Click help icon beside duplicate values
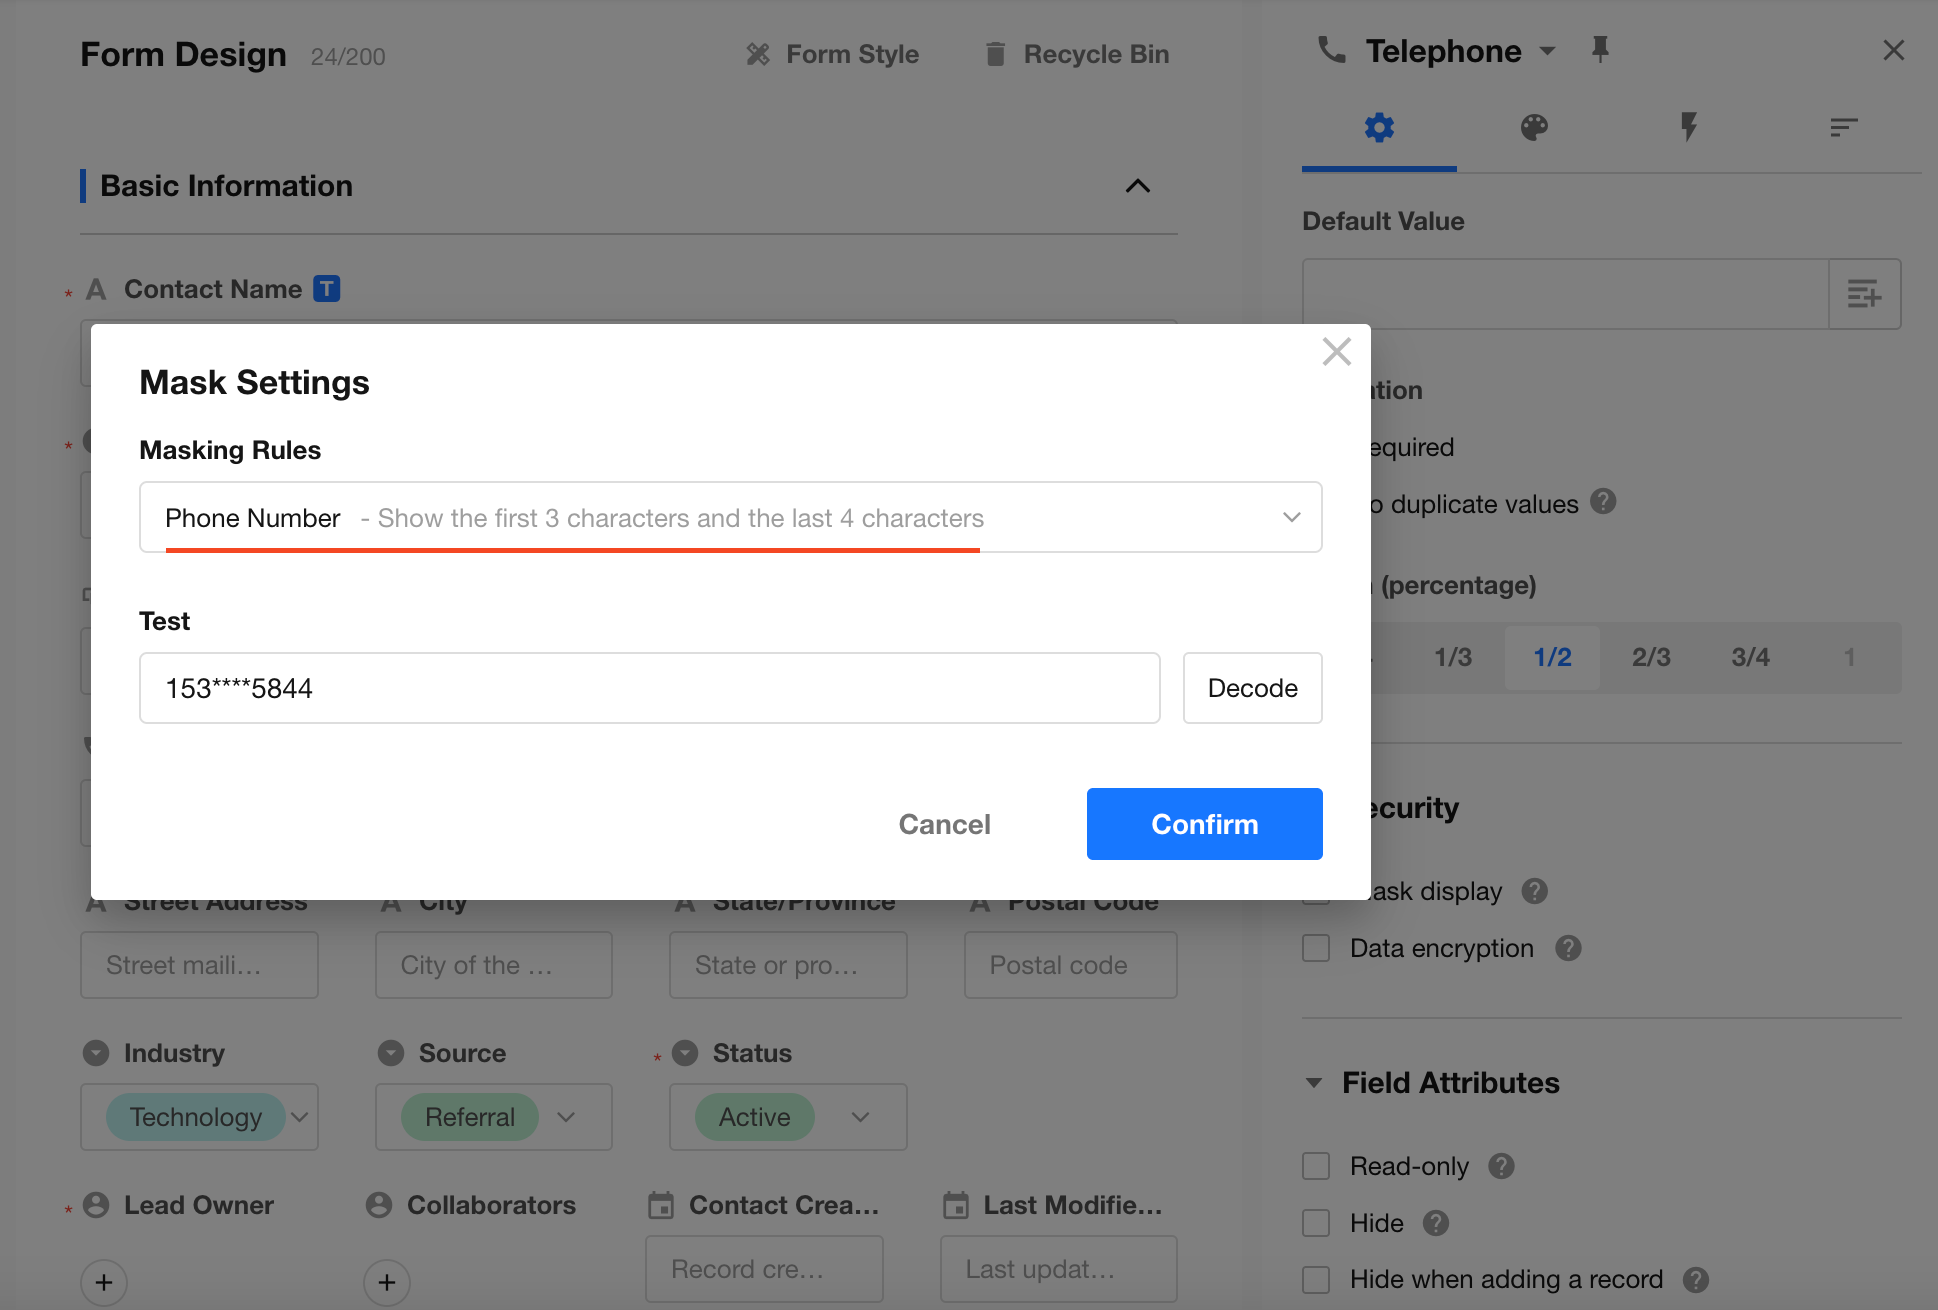 tap(1603, 502)
